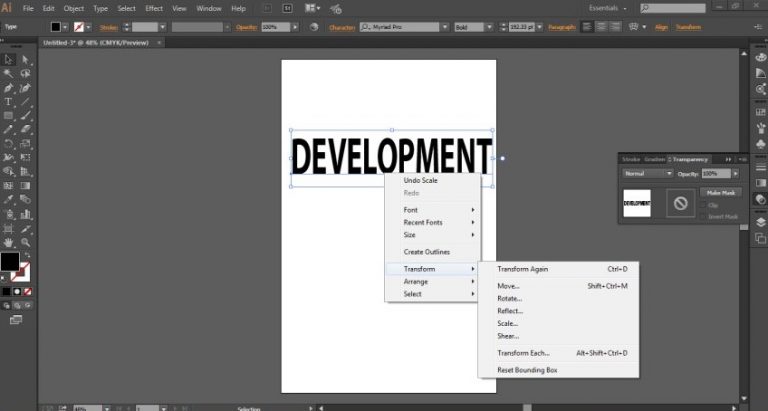Select the Magic Wand tool
Viewport: 768px width, 411px height.
point(8,73)
